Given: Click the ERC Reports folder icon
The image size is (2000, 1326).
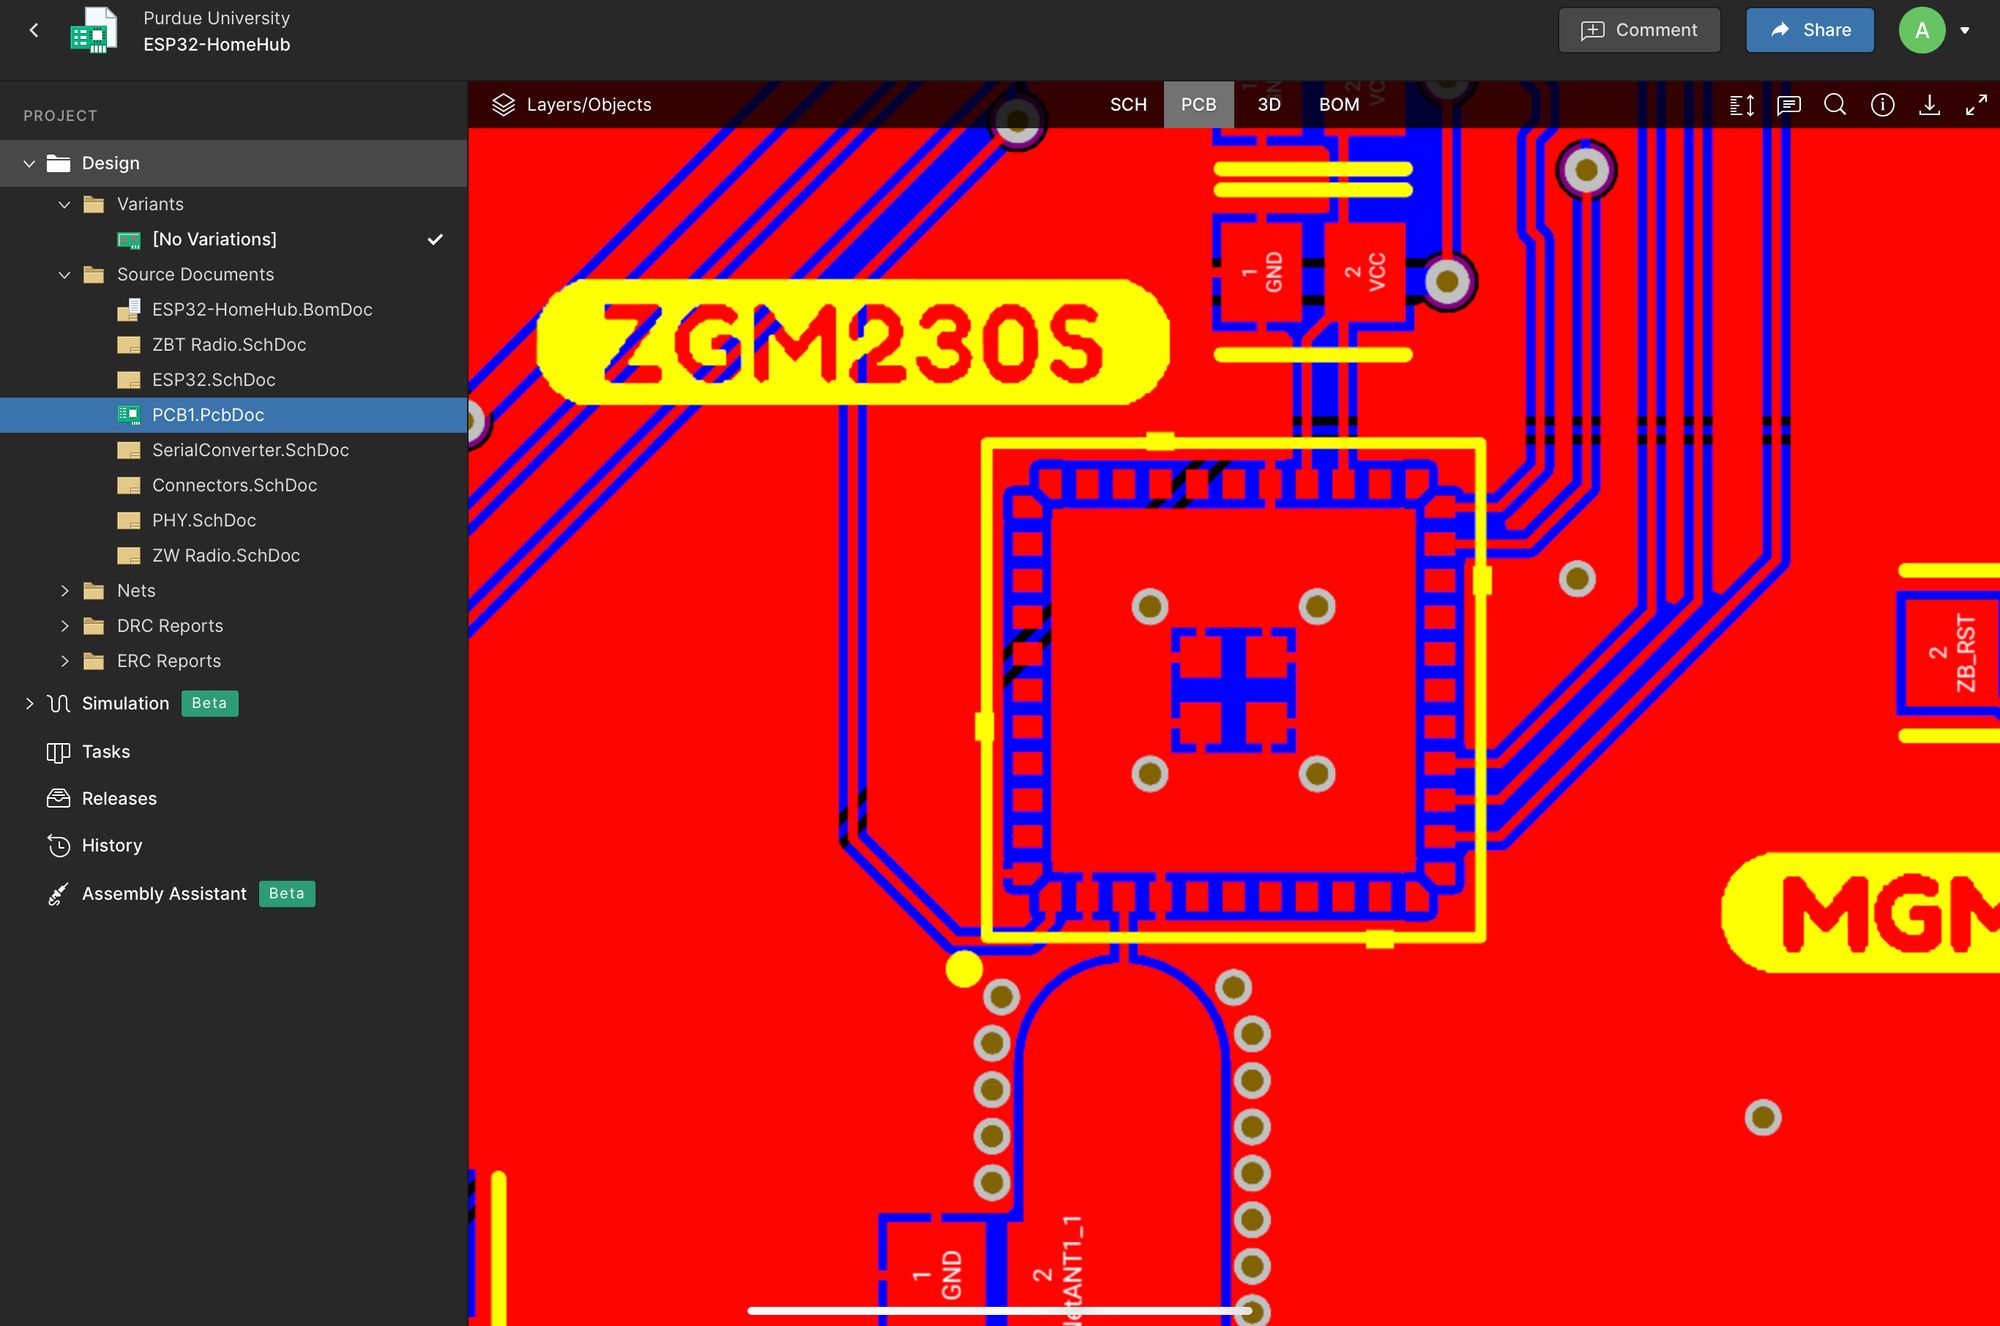Looking at the screenshot, I should (x=94, y=661).
